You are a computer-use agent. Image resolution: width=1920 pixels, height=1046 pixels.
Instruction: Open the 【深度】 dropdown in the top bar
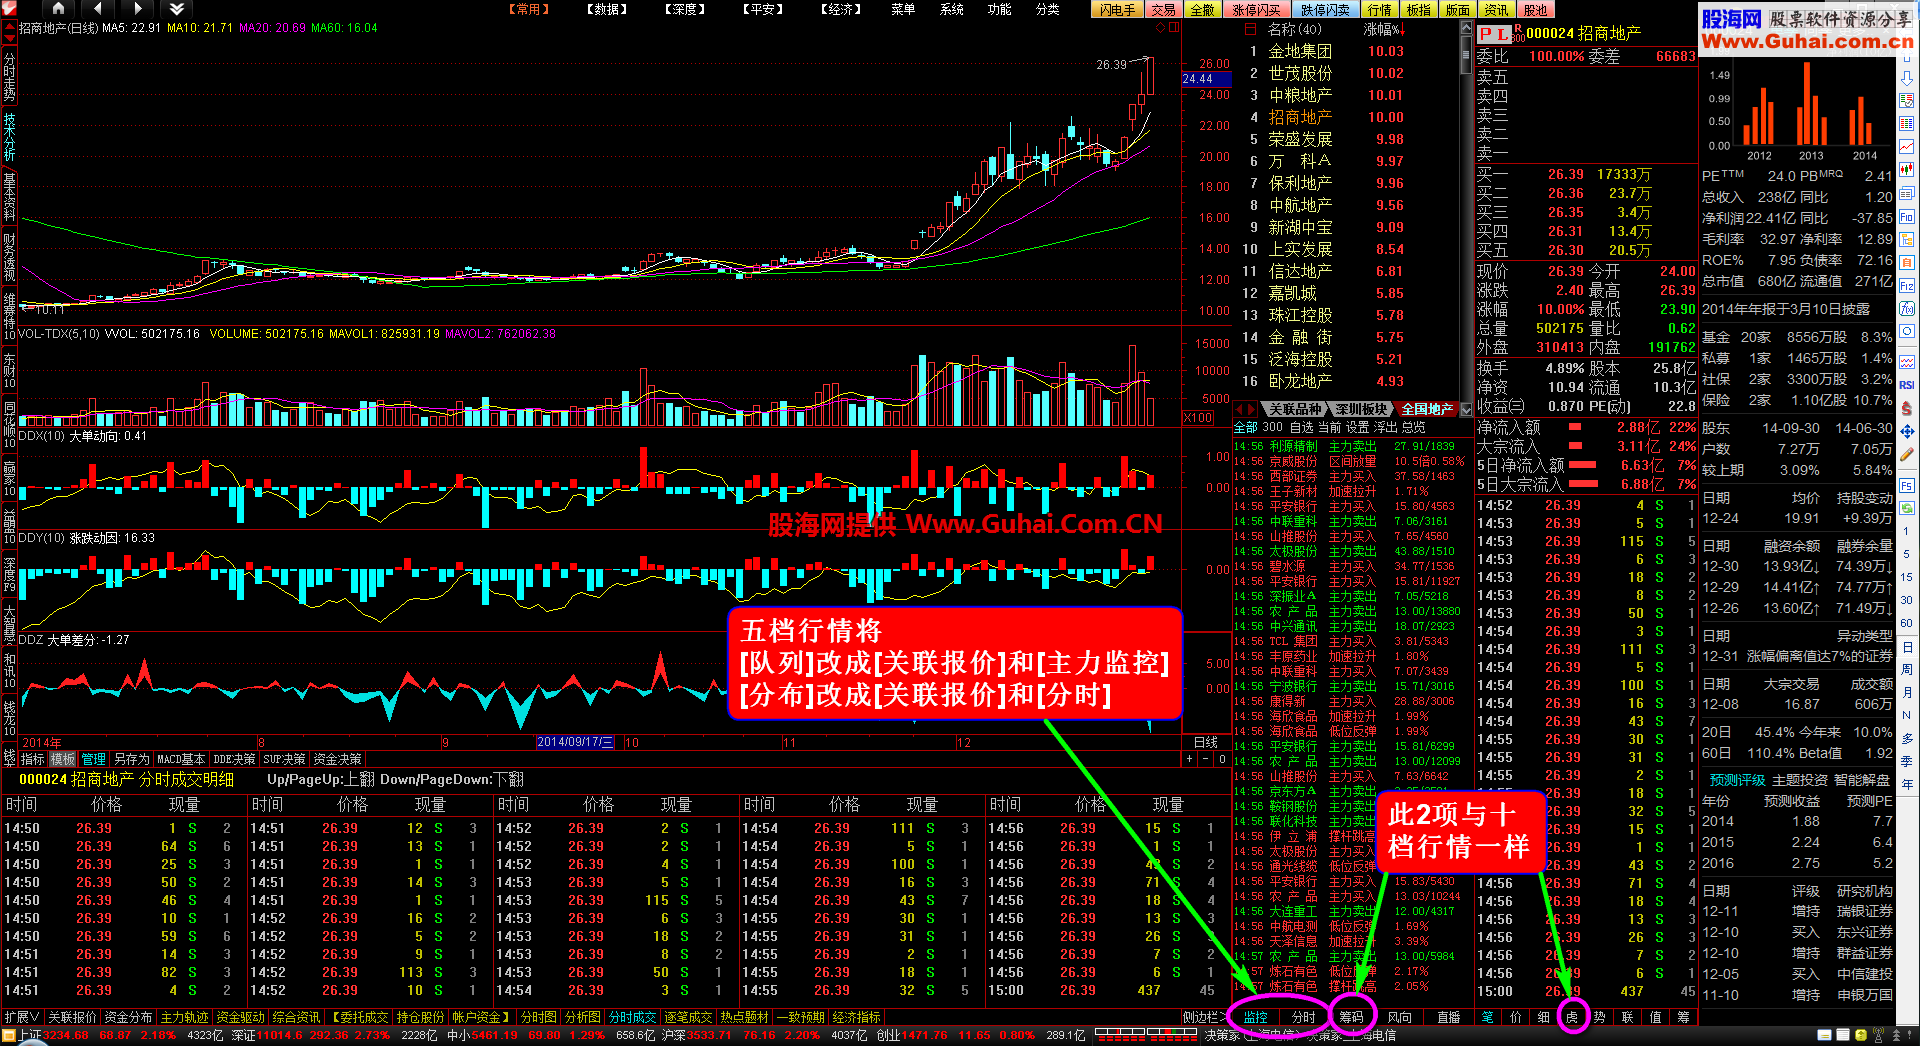tap(685, 9)
